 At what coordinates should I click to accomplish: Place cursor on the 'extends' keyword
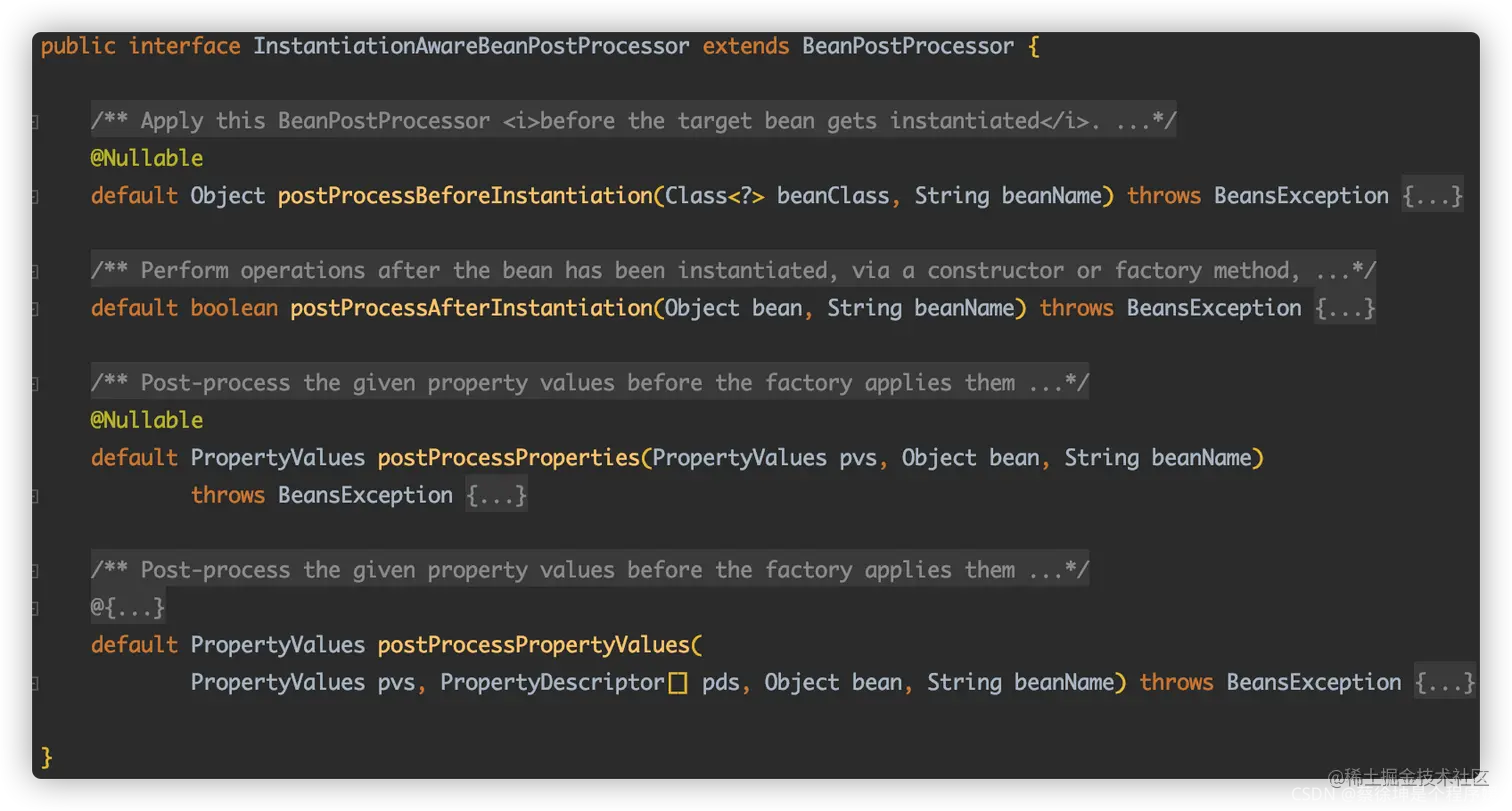click(746, 46)
